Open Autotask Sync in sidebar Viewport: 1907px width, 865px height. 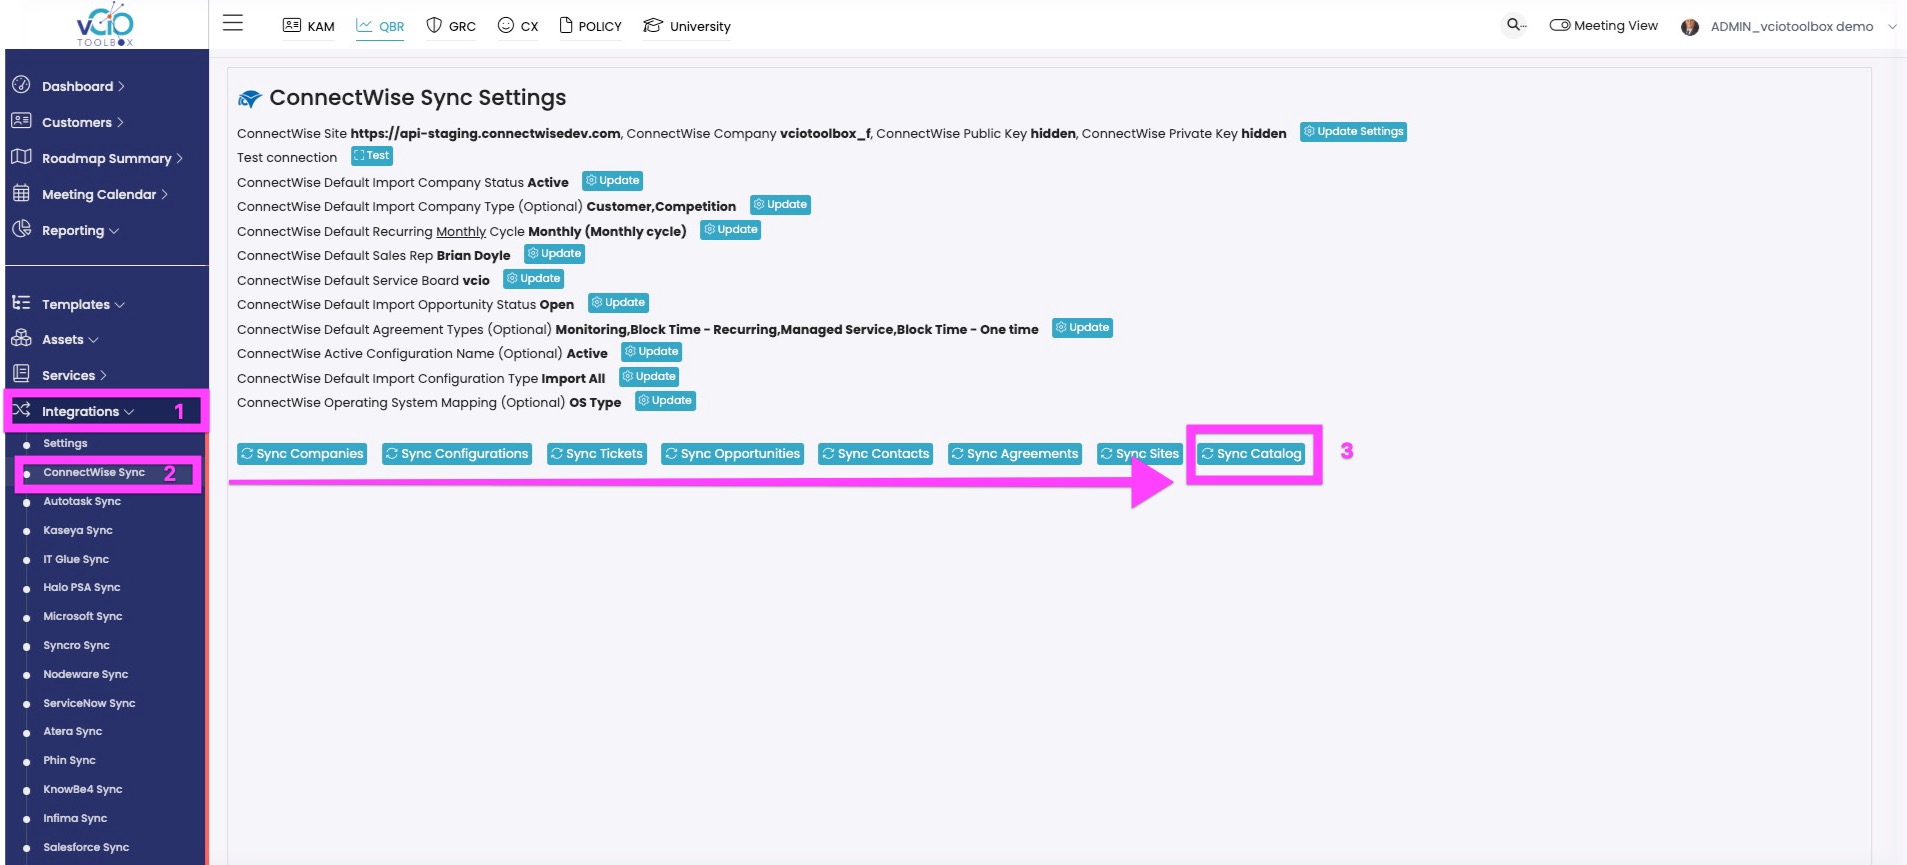pyautogui.click(x=82, y=502)
